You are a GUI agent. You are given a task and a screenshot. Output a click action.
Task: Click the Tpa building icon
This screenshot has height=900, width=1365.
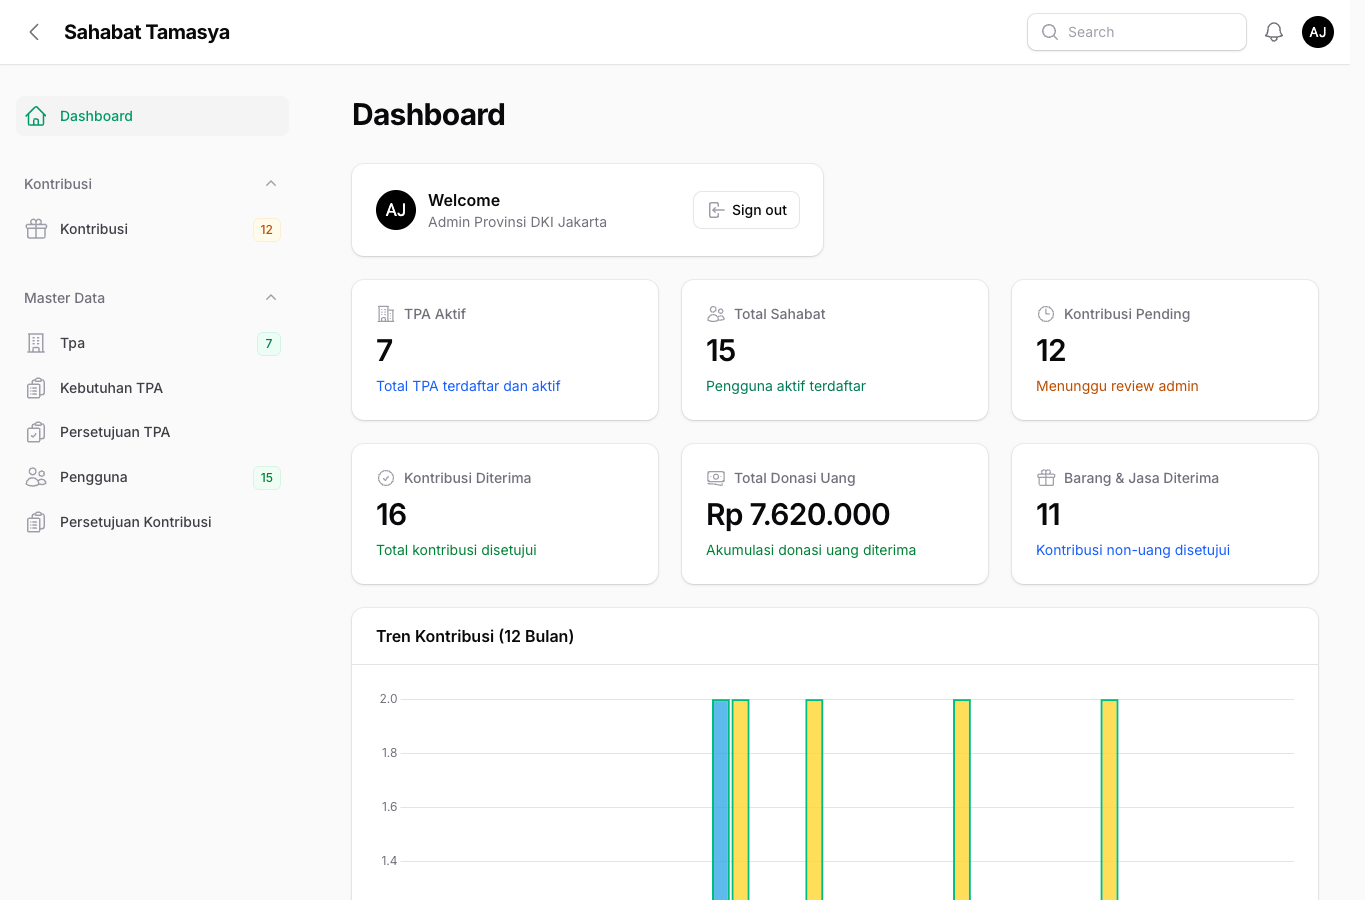[36, 343]
